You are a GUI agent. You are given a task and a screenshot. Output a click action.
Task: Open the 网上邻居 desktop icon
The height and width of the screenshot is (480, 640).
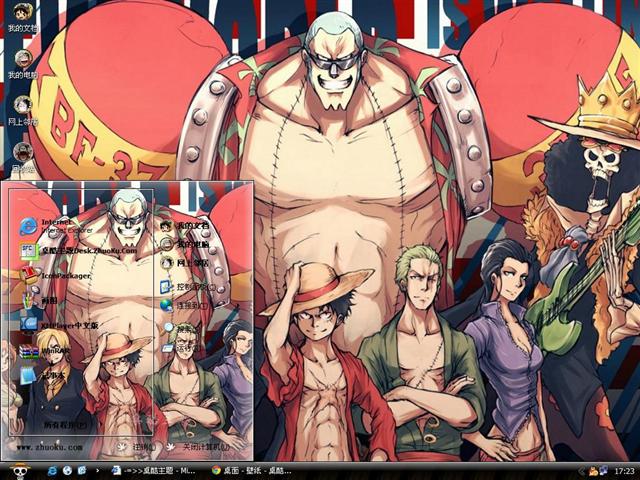tap(23, 111)
